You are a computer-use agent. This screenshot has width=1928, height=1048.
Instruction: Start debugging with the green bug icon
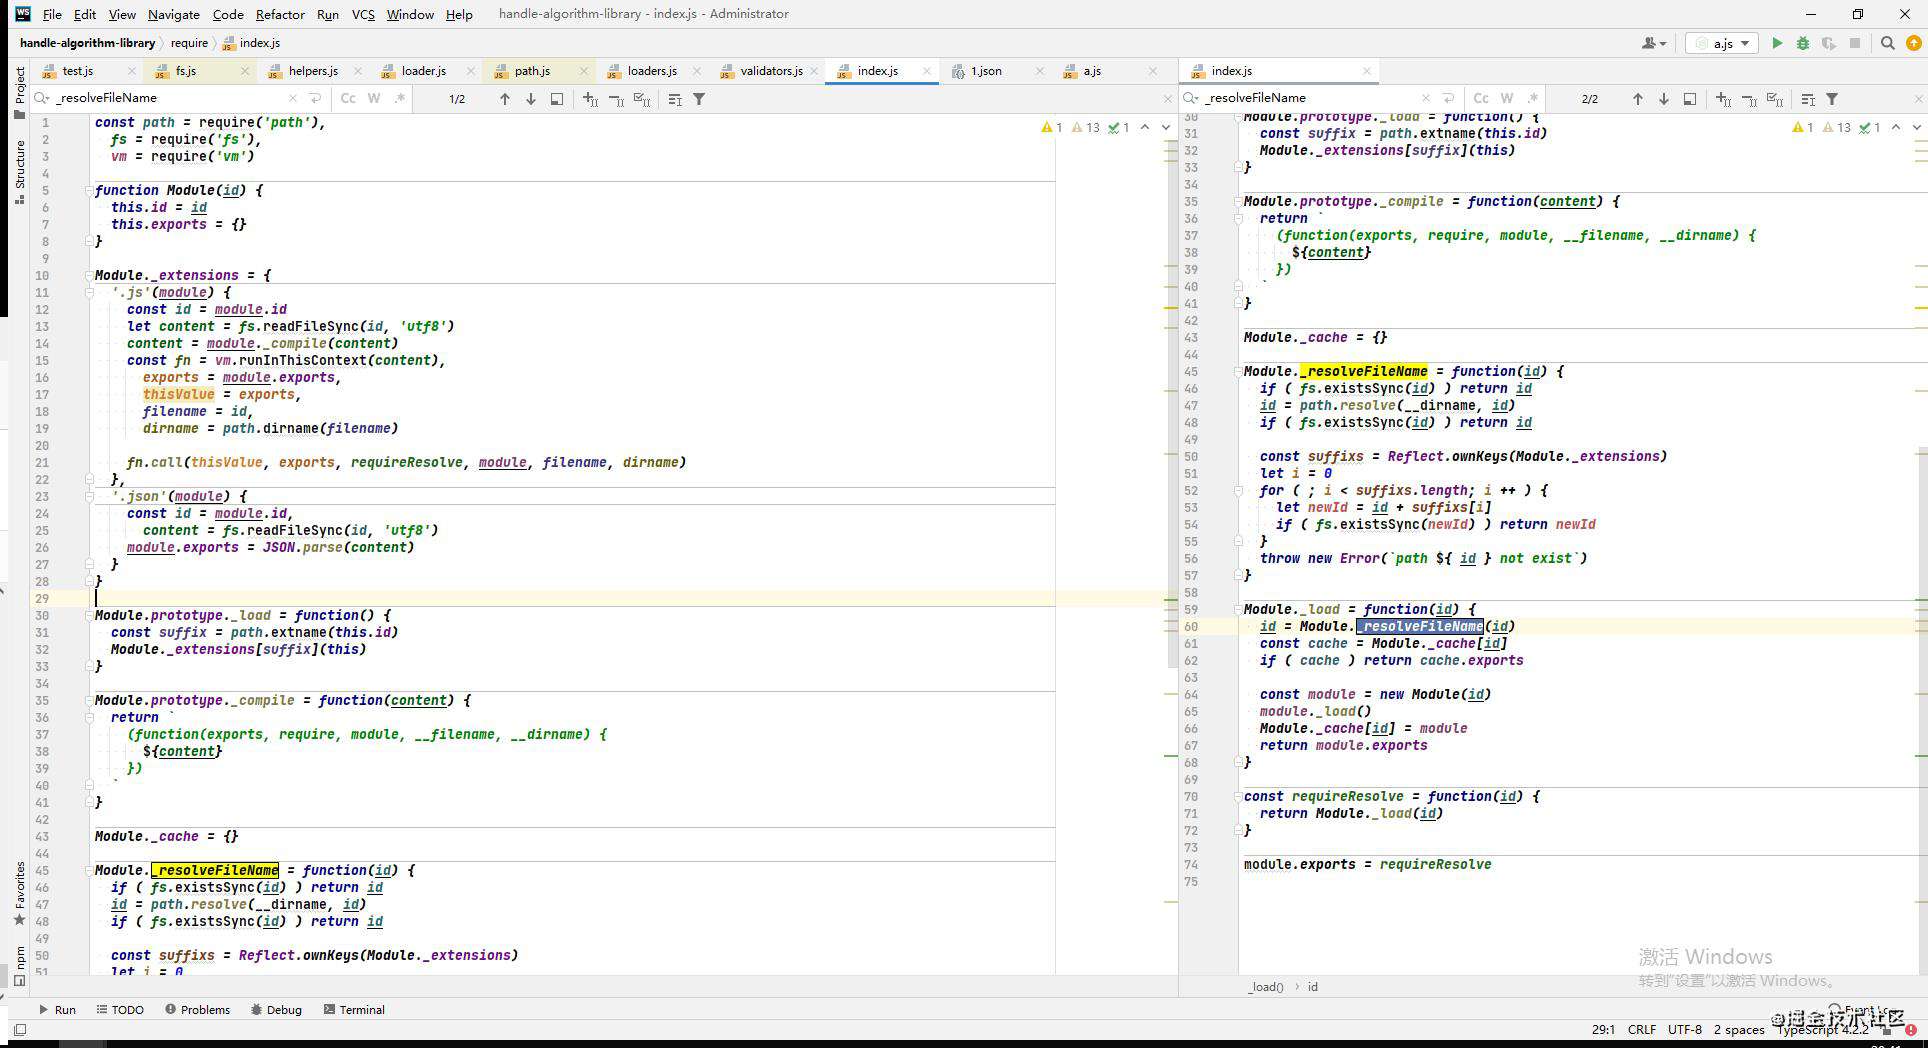(1803, 43)
